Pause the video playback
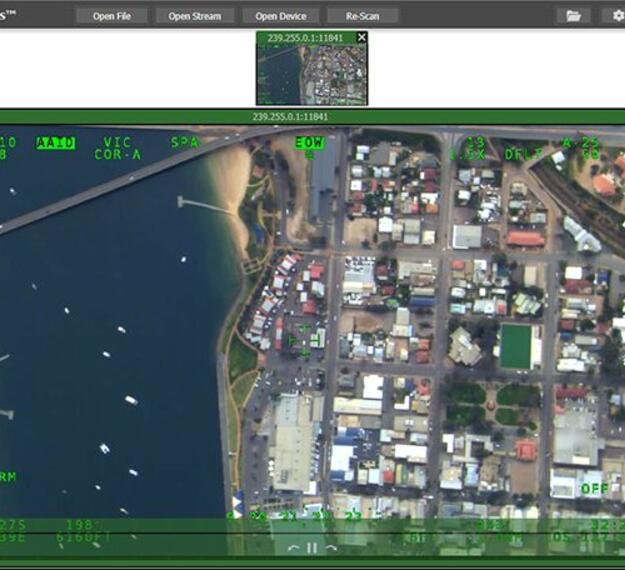Viewport: 625px width, 570px height. [x=311, y=547]
